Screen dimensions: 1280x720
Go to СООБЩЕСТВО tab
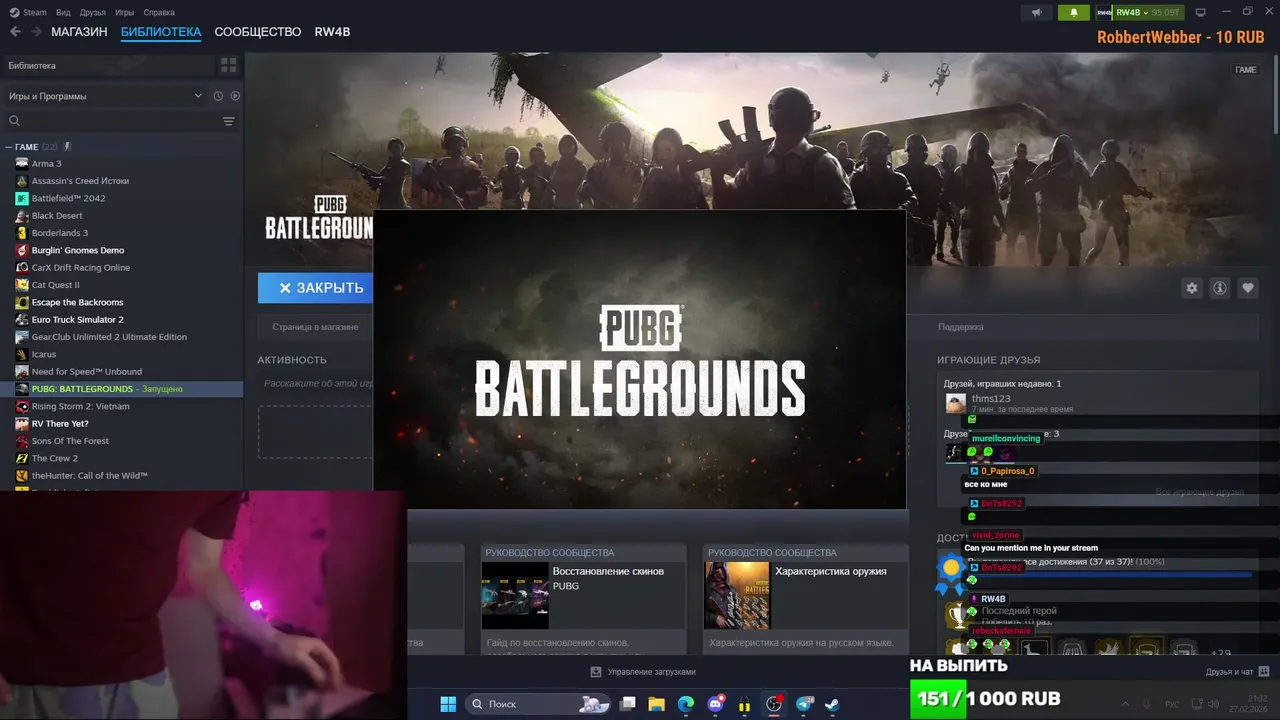click(258, 32)
